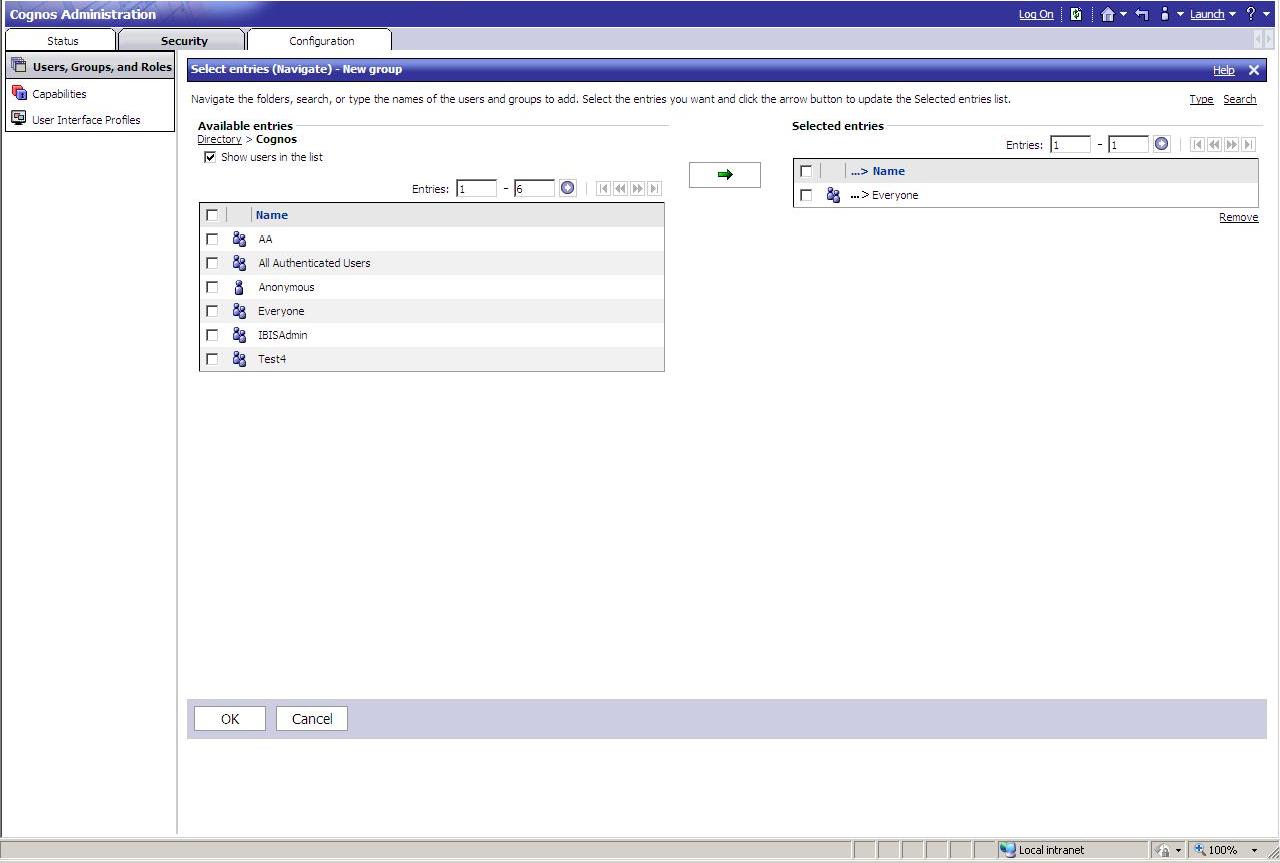
Task: Toggle the 'Show users in the list' checkbox
Action: coord(210,156)
